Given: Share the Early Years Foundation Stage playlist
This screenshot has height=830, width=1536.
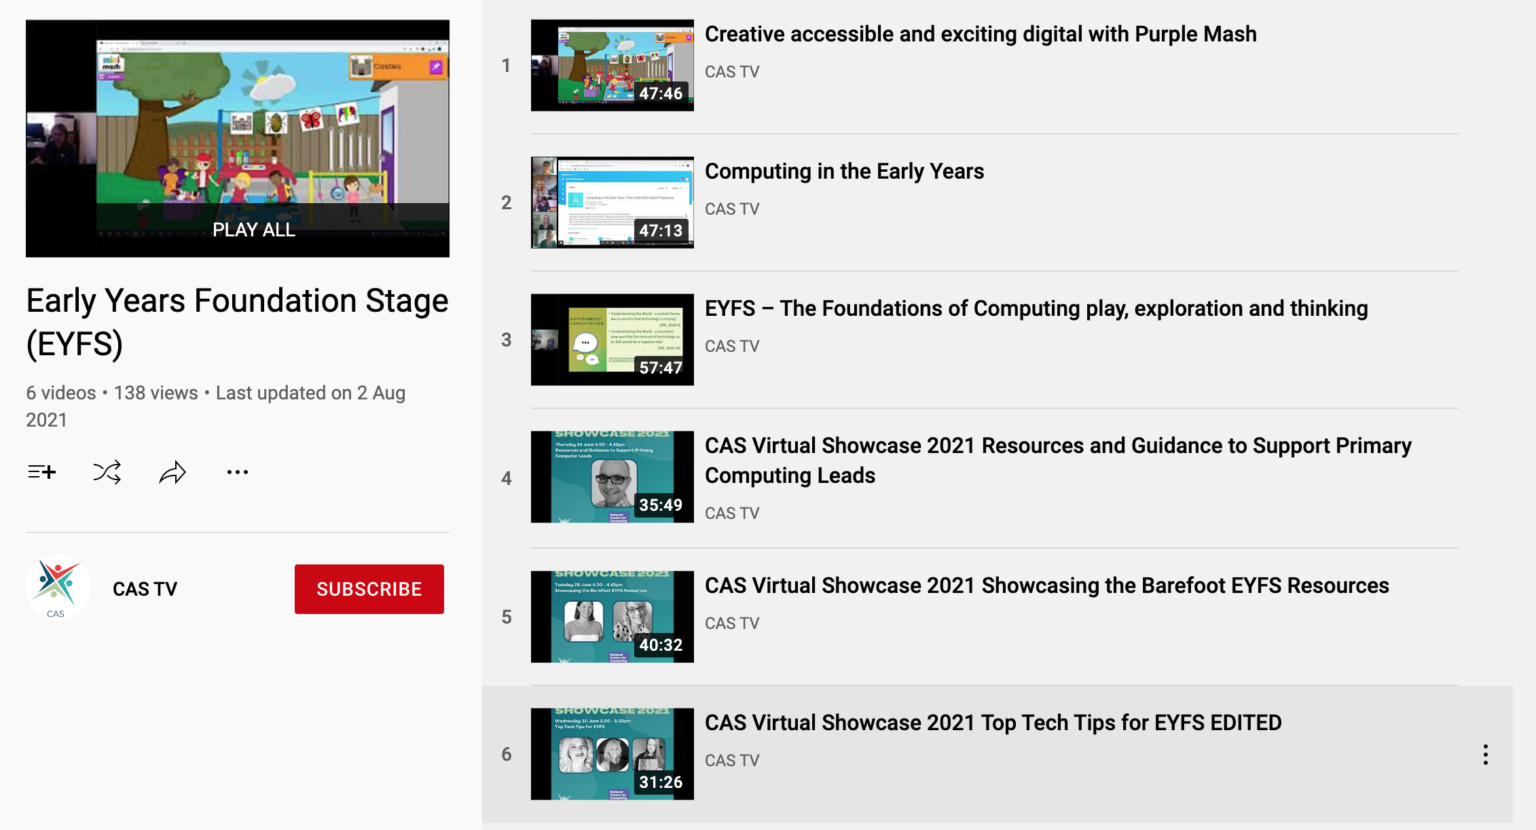Looking at the screenshot, I should coord(172,471).
